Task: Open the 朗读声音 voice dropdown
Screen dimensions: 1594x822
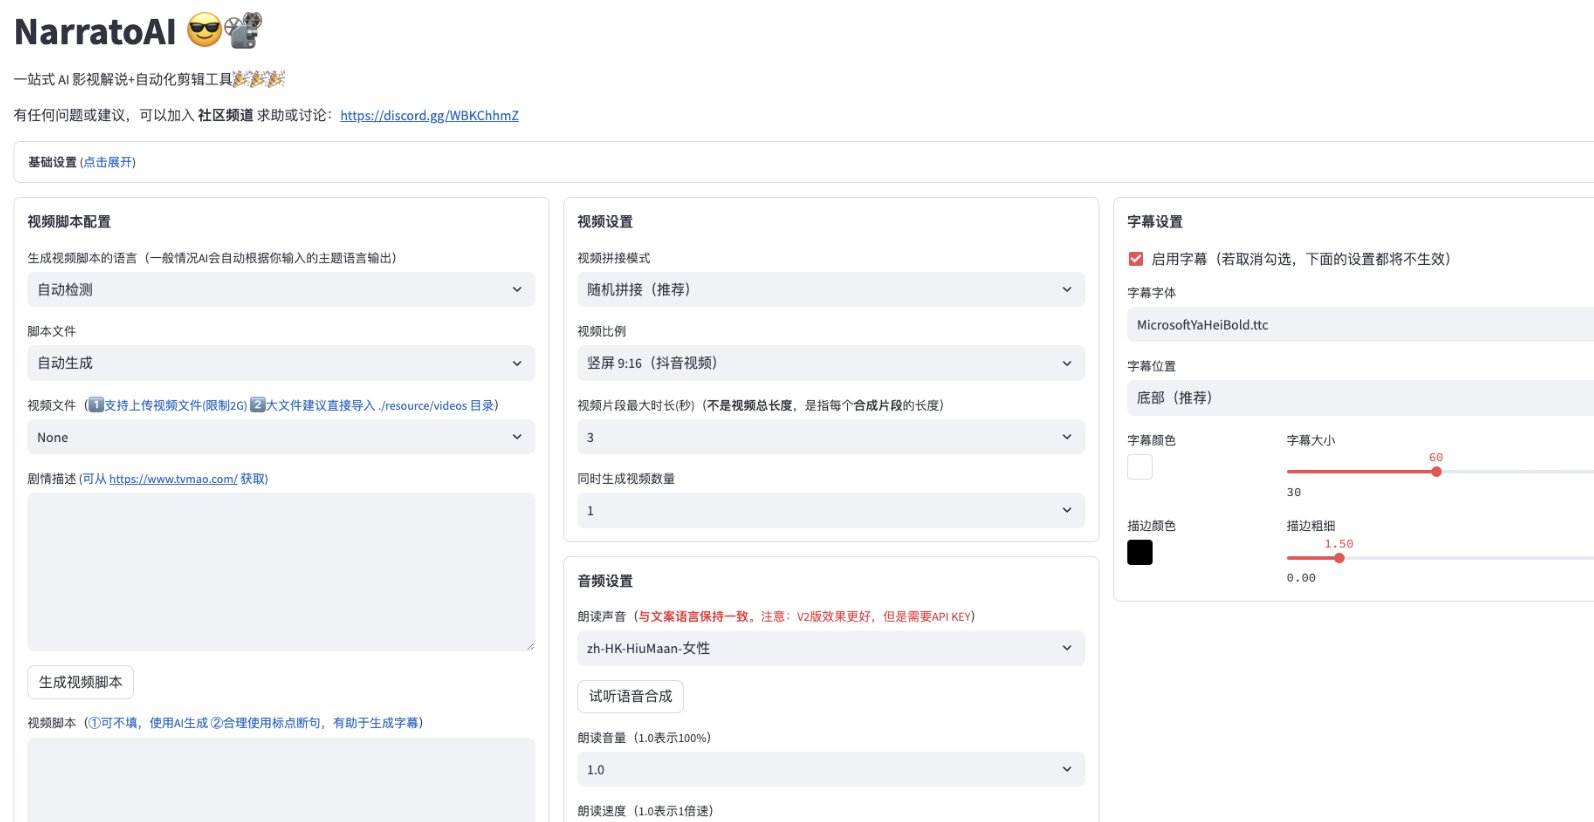Action: (x=831, y=648)
